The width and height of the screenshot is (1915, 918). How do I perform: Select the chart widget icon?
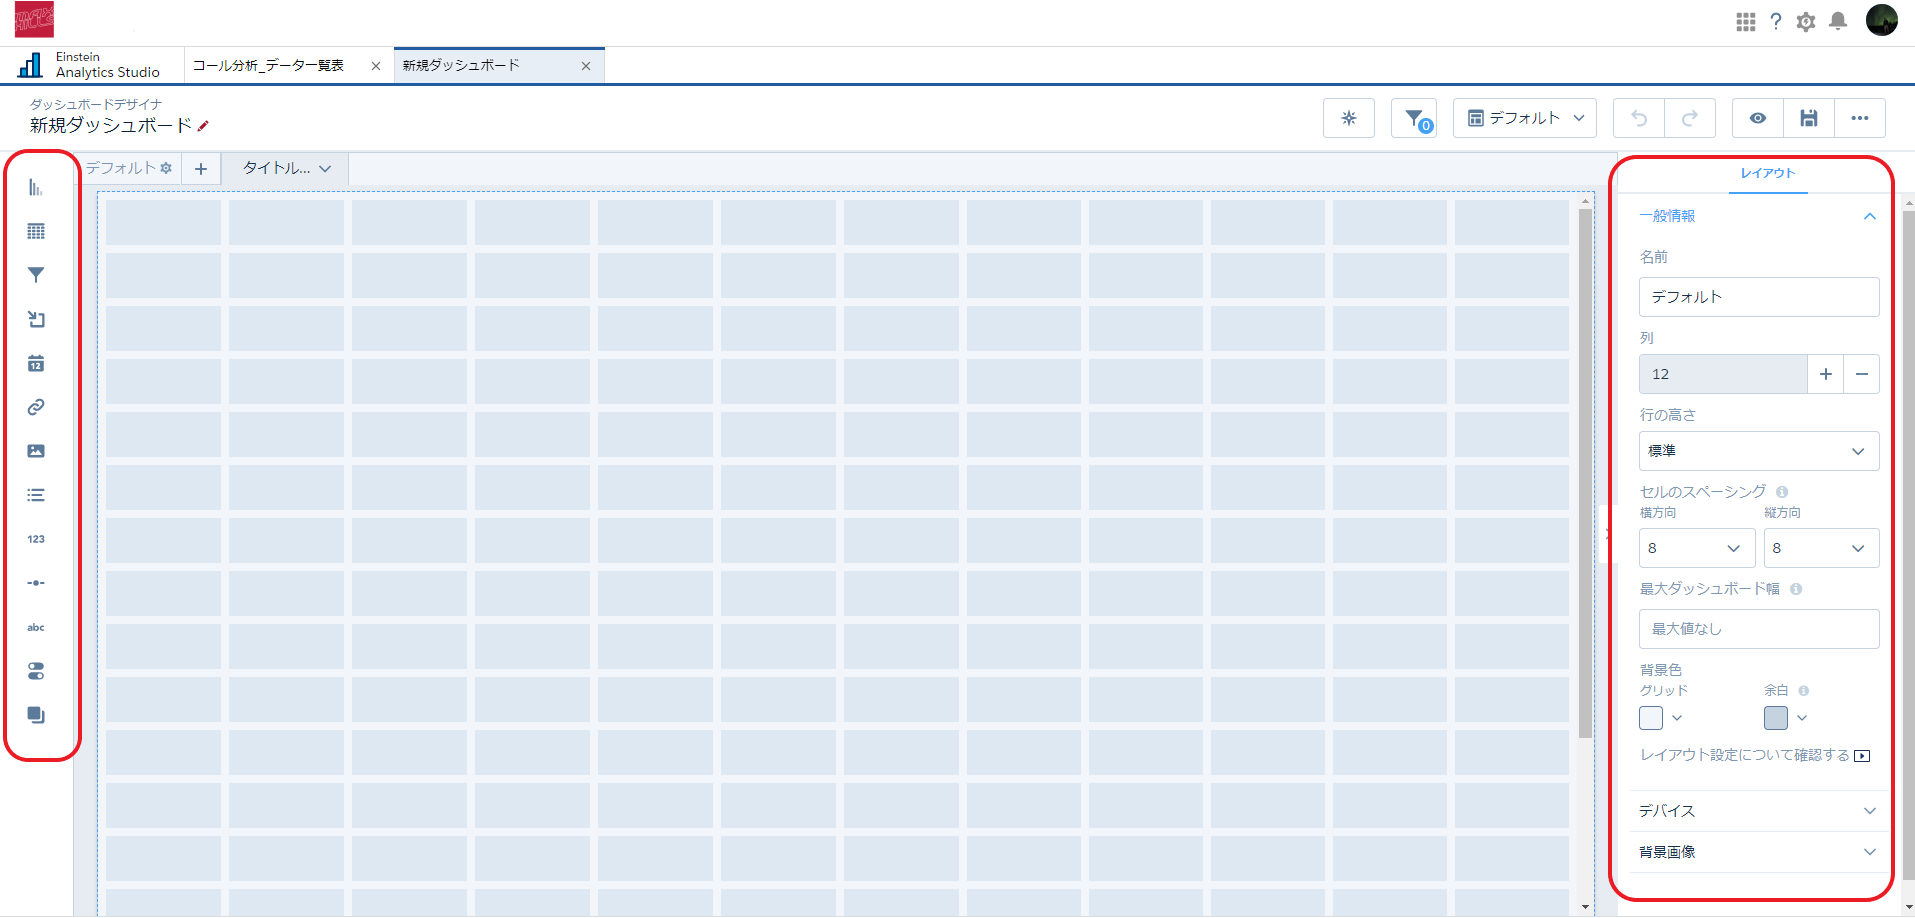click(36, 188)
